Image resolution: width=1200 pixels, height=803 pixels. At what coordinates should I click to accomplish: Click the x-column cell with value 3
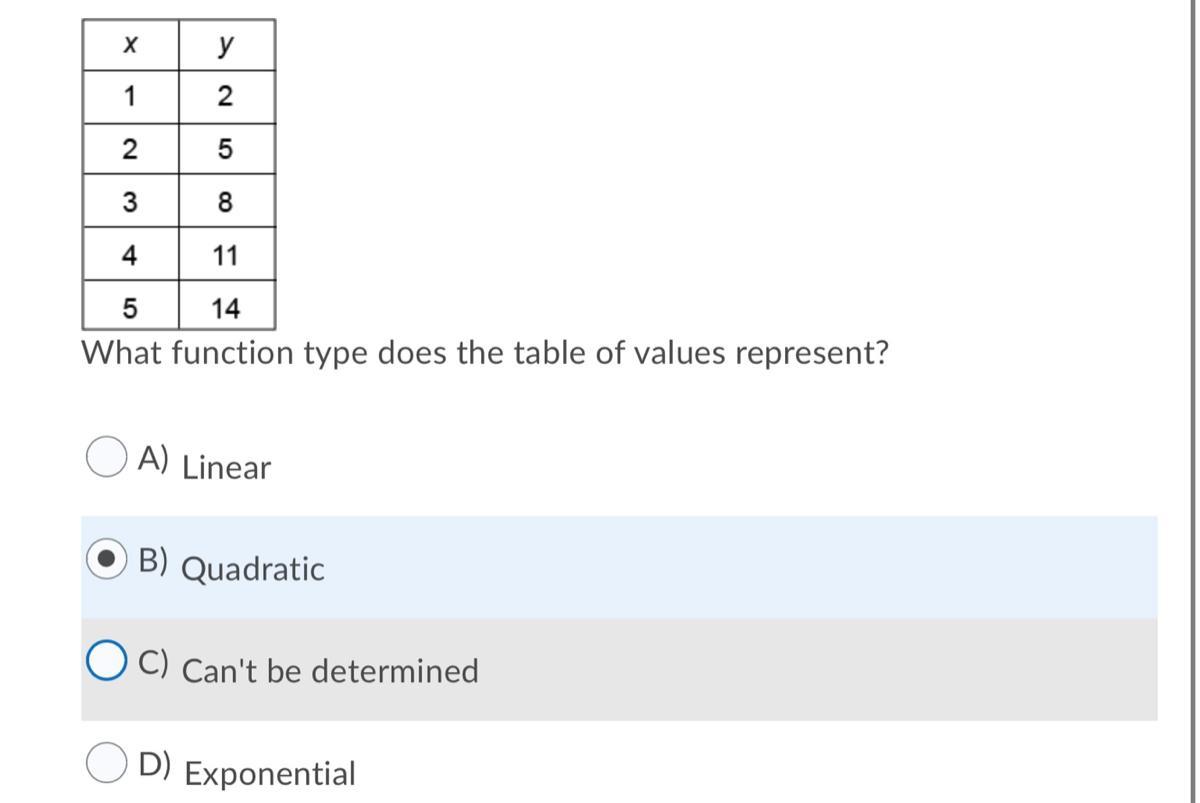click(x=130, y=202)
